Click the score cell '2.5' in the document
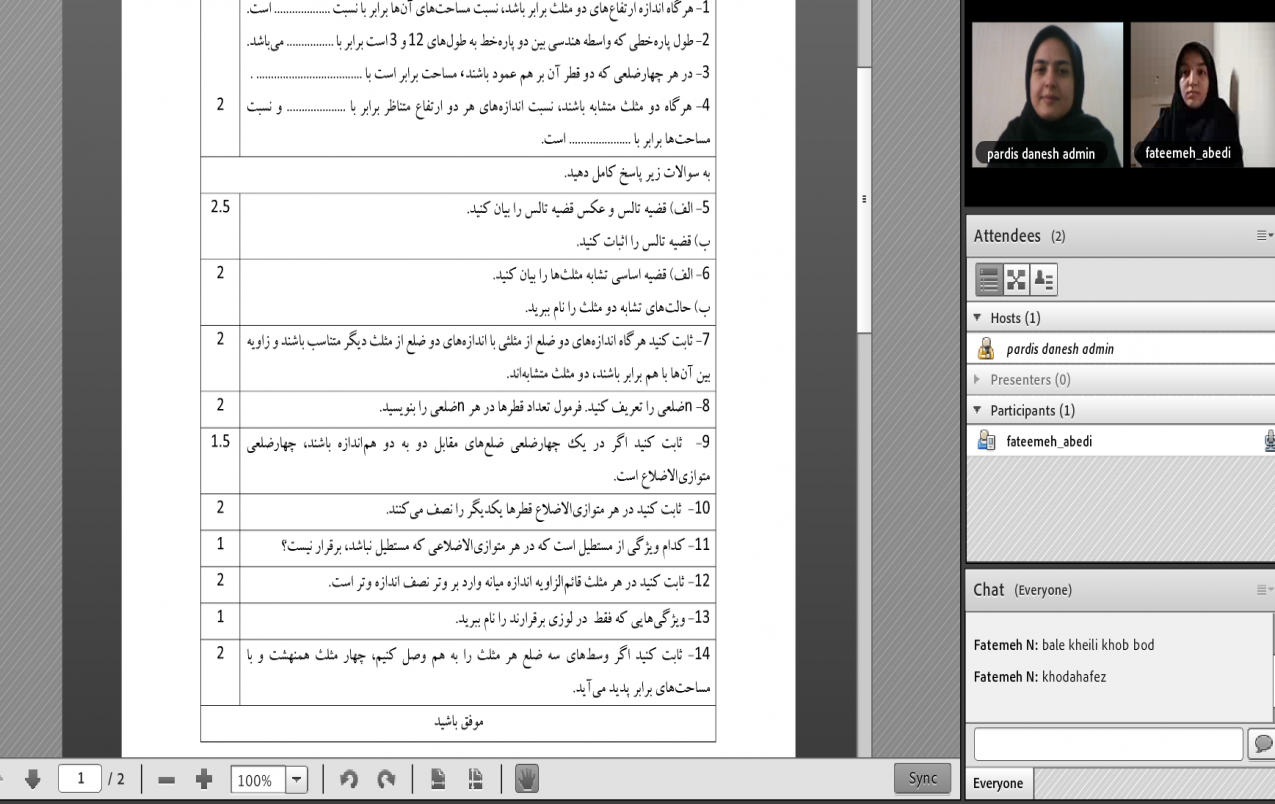The height and width of the screenshot is (804, 1275). pos(220,208)
